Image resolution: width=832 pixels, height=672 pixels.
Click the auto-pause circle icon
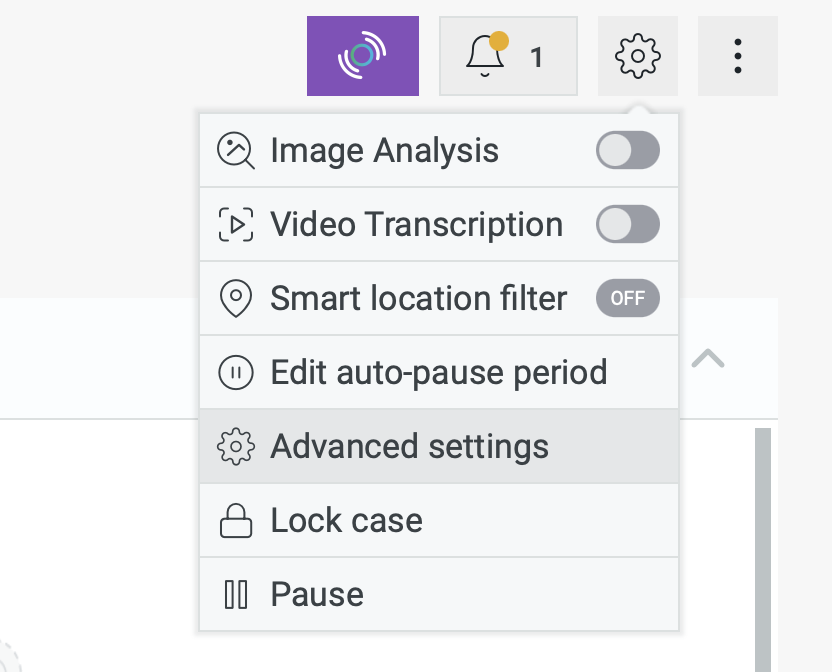236,373
